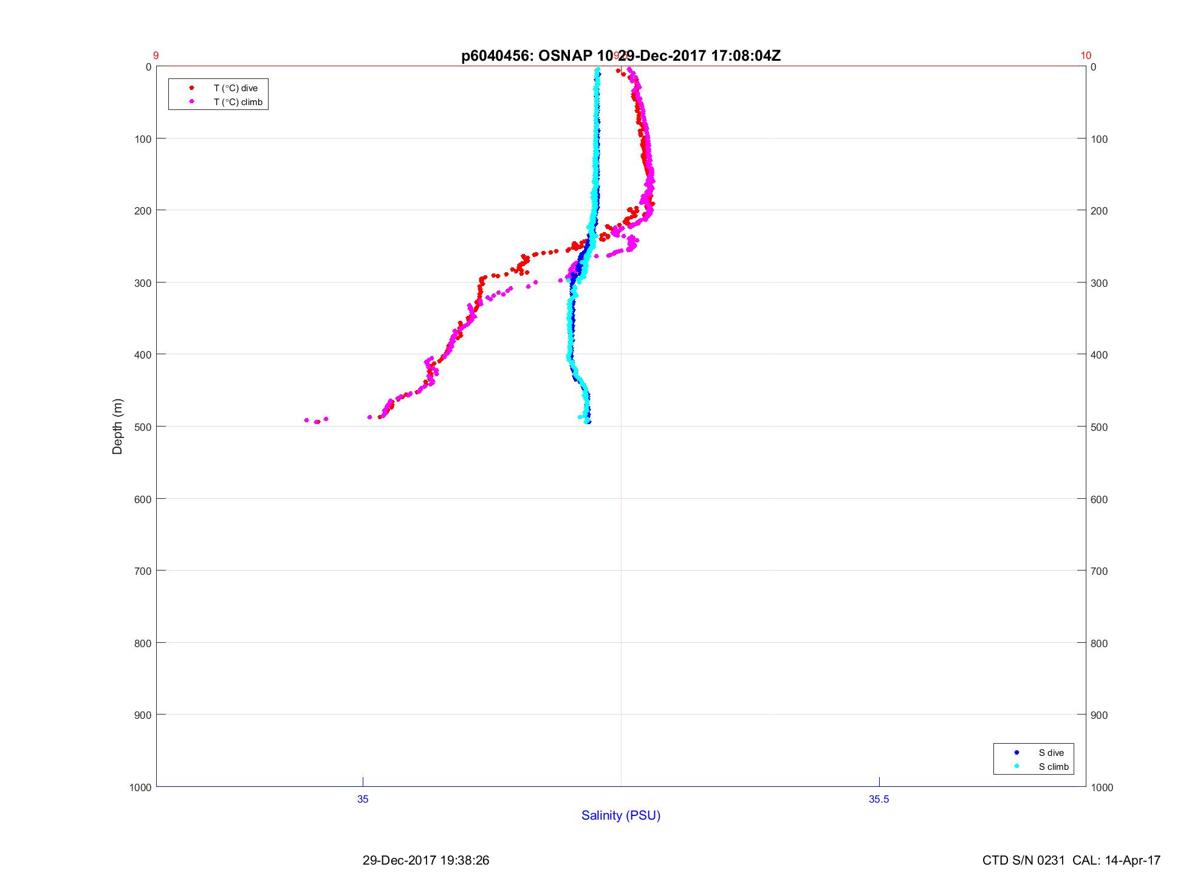1200x885 pixels.
Task: Click the red T dive legend marker
Action: [191, 88]
